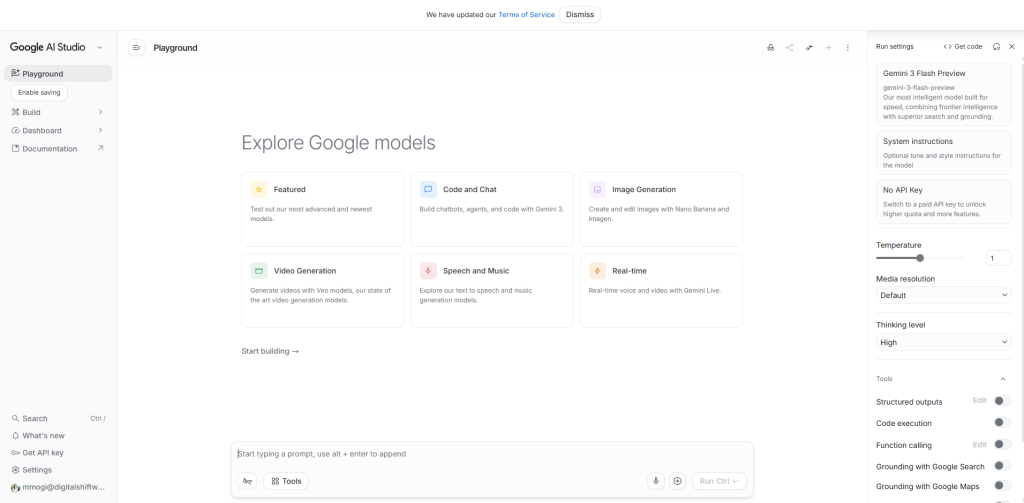Screen dimensions: 1024x503
Task: Click the microphone icon in prompt box
Action: [656, 481]
